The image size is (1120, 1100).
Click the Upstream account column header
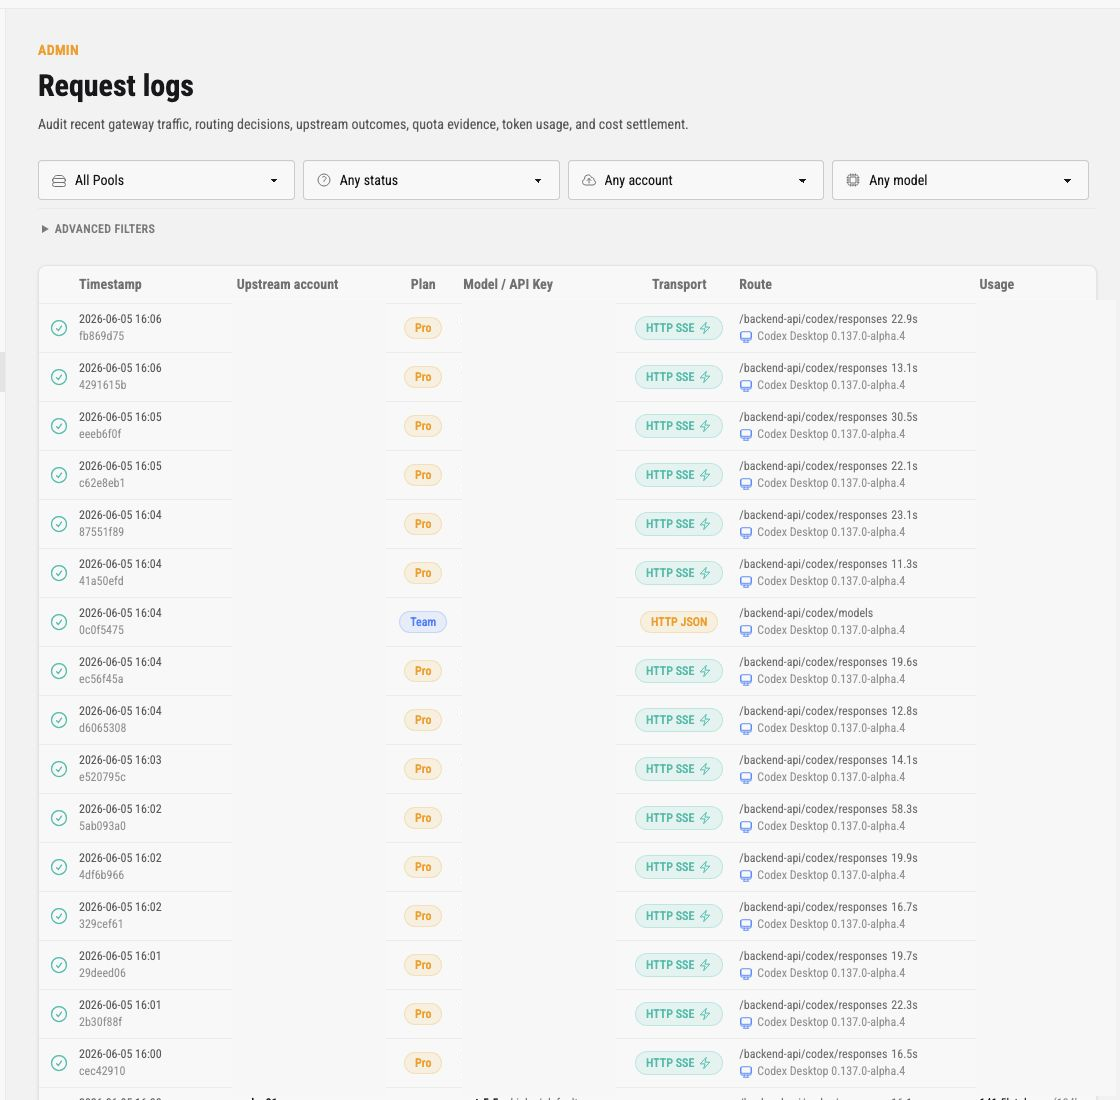(x=287, y=284)
